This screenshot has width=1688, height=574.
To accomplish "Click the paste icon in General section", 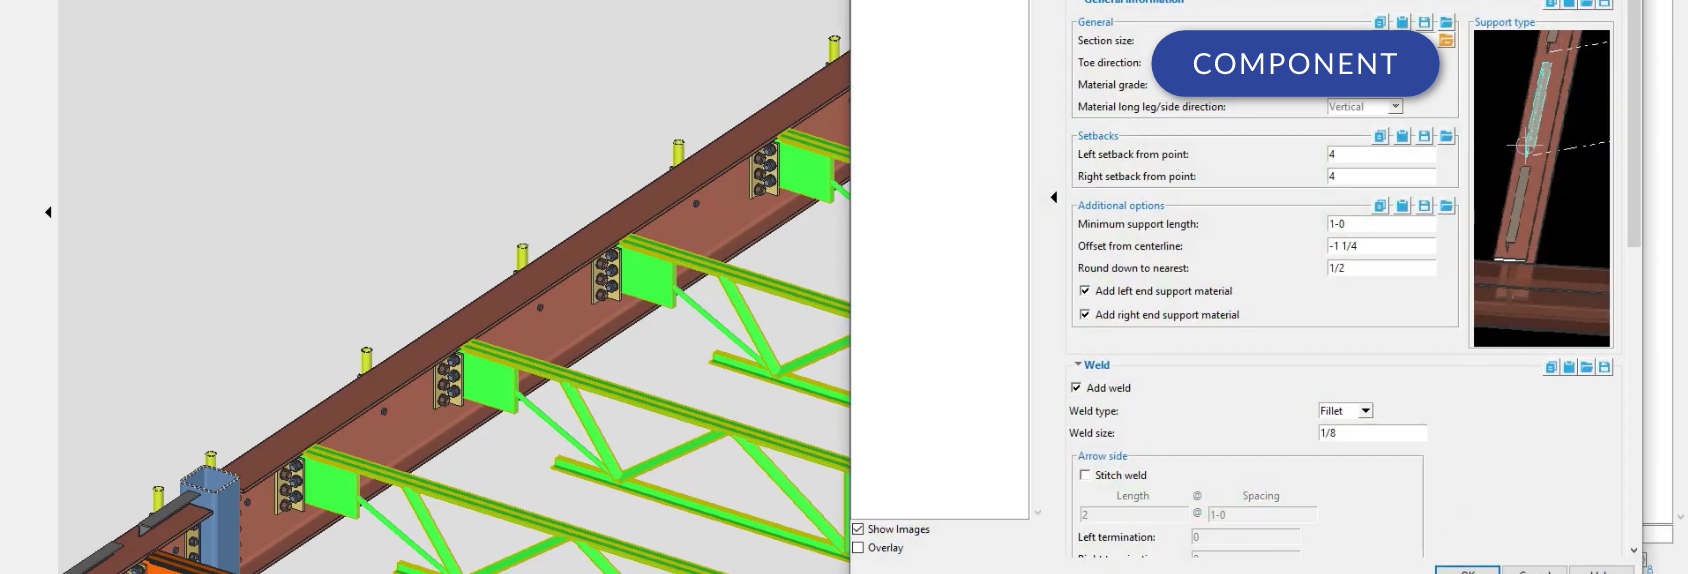I will pyautogui.click(x=1403, y=22).
